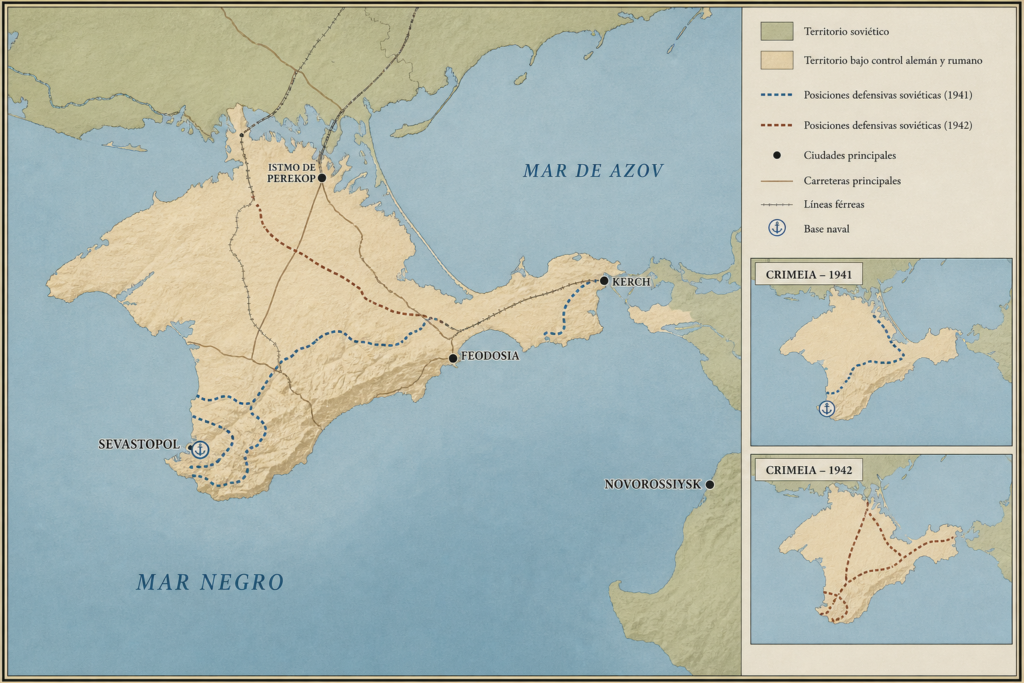
Task: Click the NOVOROSSIYSK label
Action: (652, 484)
